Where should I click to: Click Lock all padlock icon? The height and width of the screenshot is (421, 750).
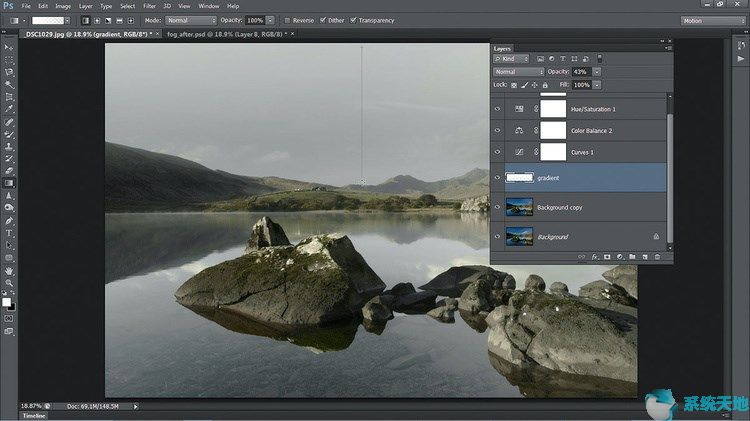click(x=545, y=85)
